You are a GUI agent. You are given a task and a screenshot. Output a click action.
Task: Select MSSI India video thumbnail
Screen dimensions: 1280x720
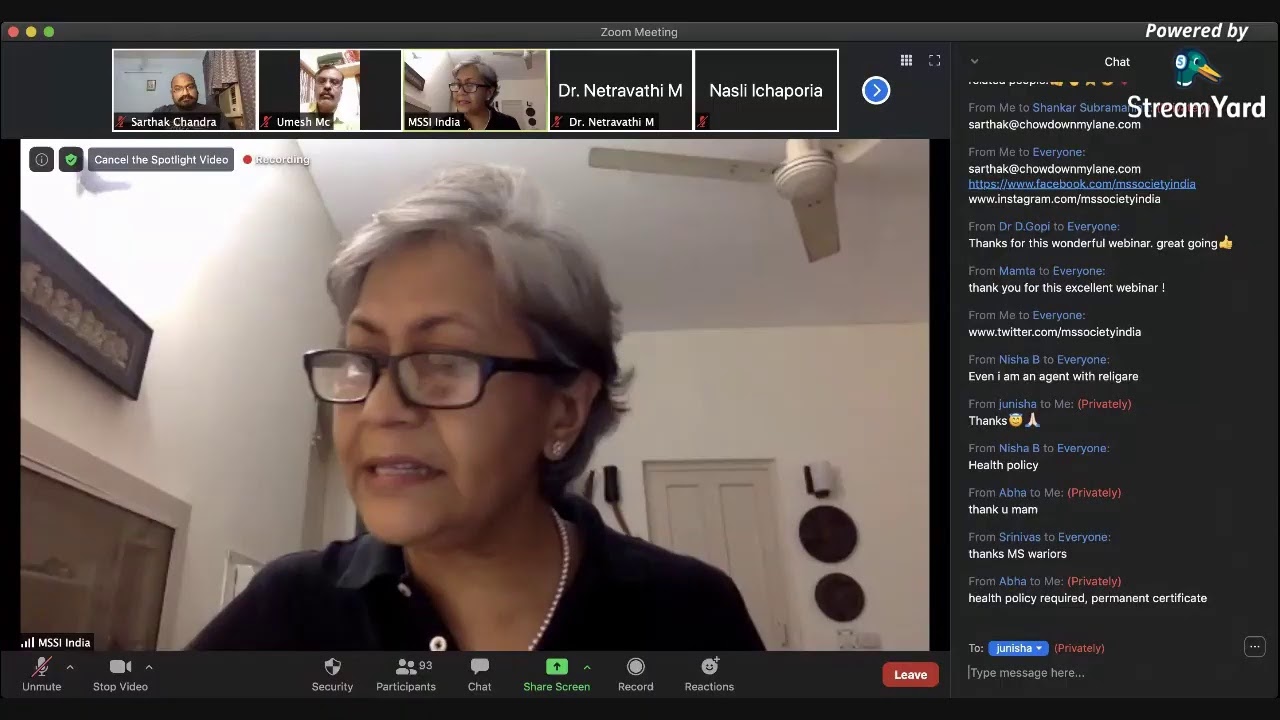[x=475, y=90]
